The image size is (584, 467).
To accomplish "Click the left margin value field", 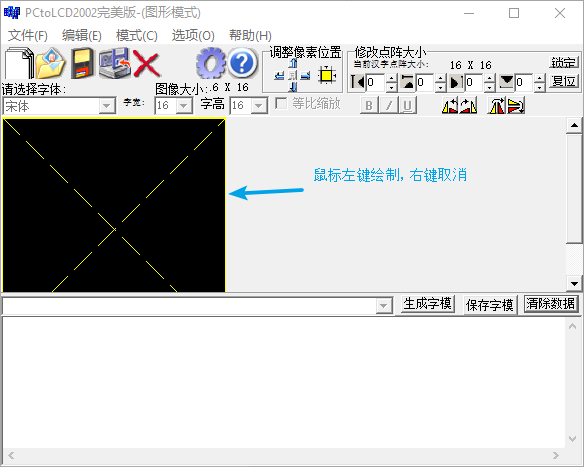I will [x=376, y=82].
